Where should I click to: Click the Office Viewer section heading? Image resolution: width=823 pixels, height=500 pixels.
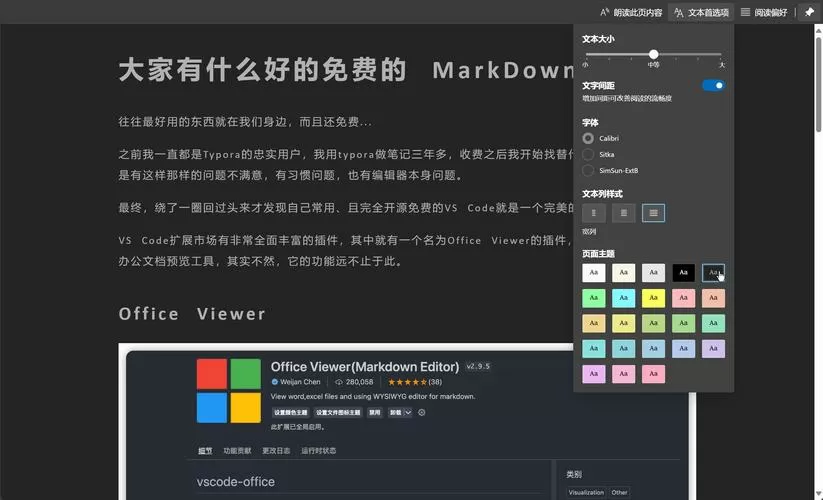click(192, 314)
